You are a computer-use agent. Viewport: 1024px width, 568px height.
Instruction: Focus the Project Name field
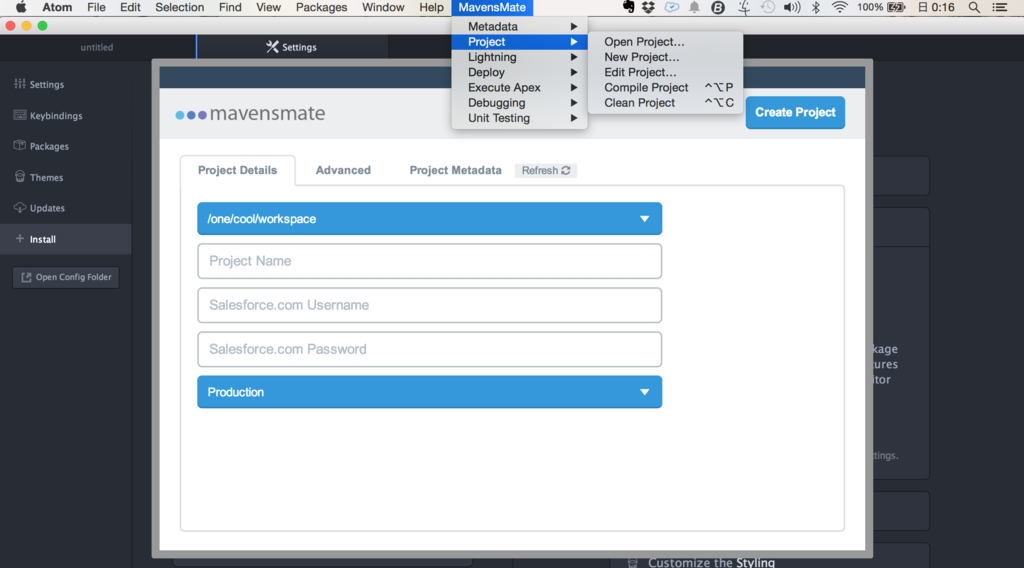pos(430,261)
